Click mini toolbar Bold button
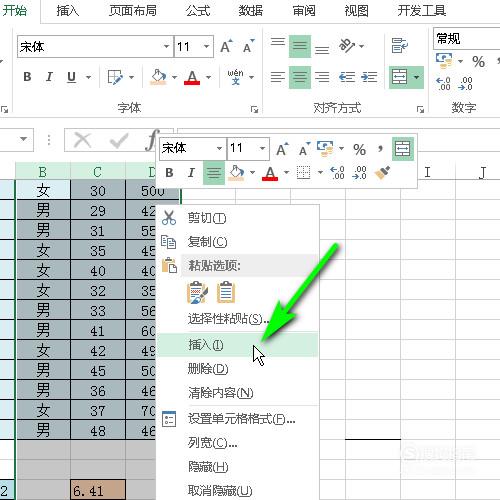This screenshot has height=500, width=500. pos(169,173)
